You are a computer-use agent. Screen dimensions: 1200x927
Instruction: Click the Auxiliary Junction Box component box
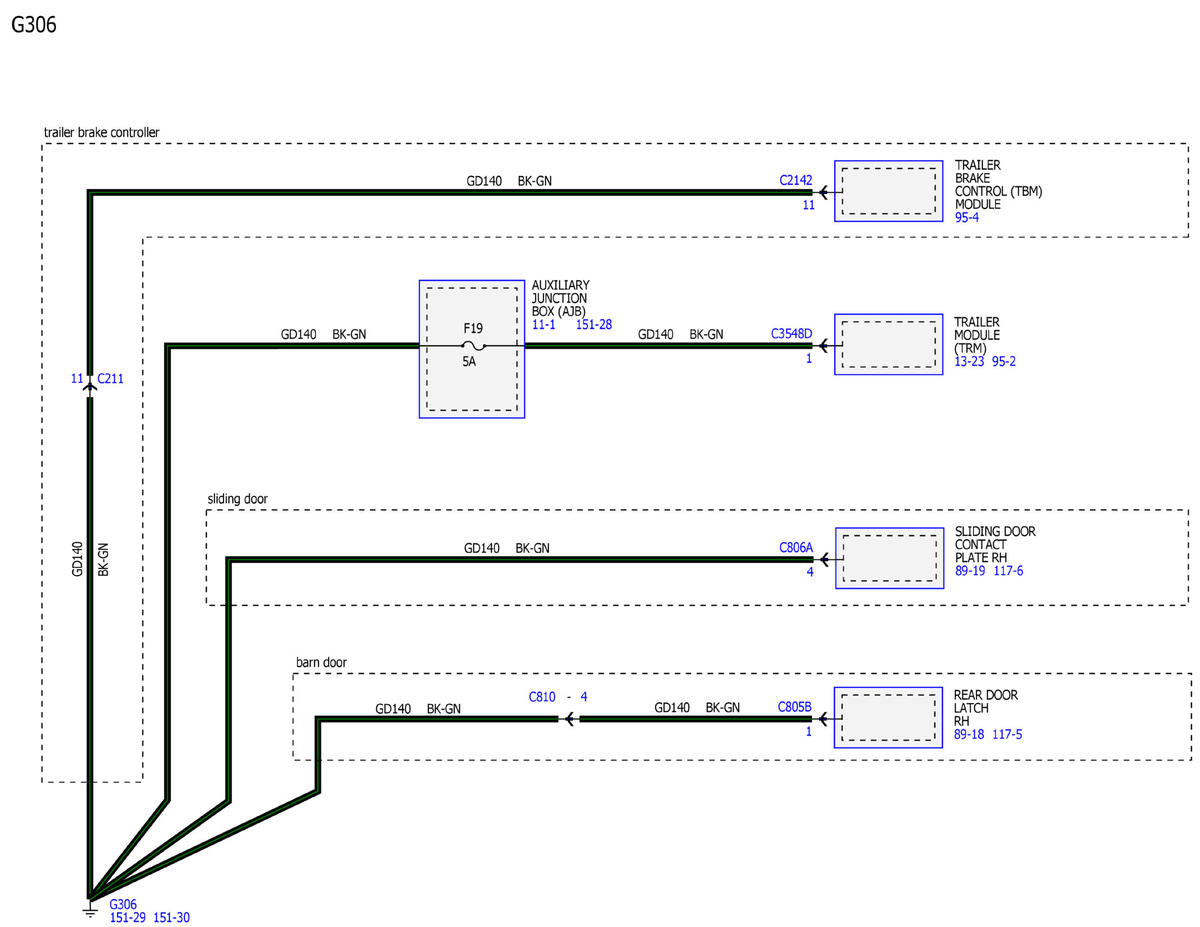[471, 349]
